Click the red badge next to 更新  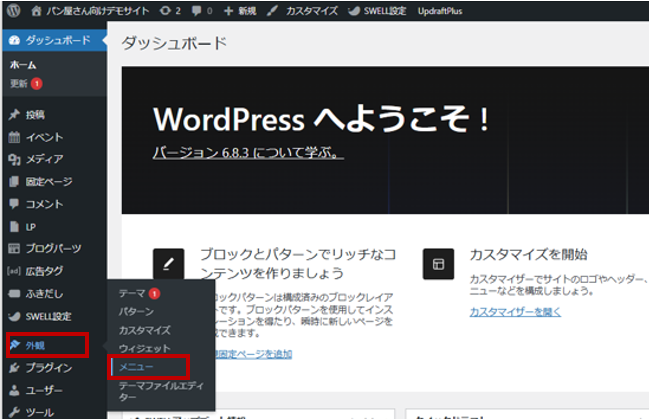coord(36,84)
